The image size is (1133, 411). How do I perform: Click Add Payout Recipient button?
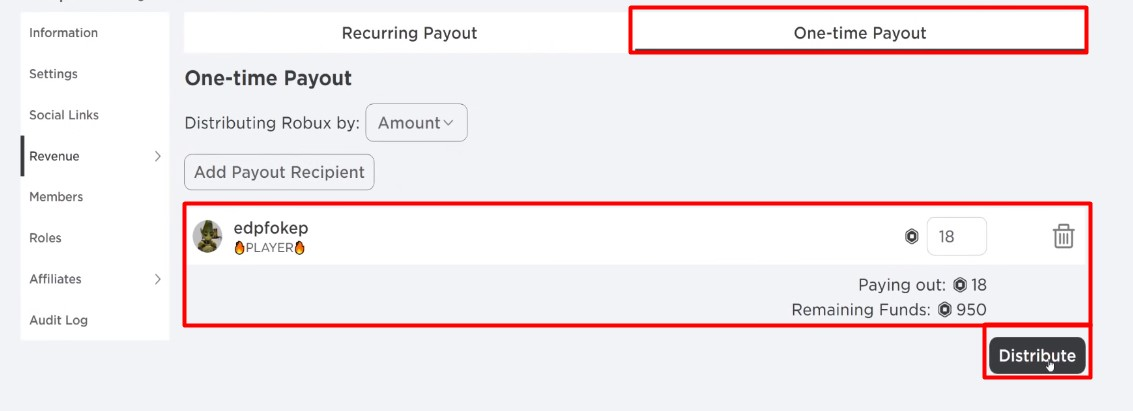(279, 172)
